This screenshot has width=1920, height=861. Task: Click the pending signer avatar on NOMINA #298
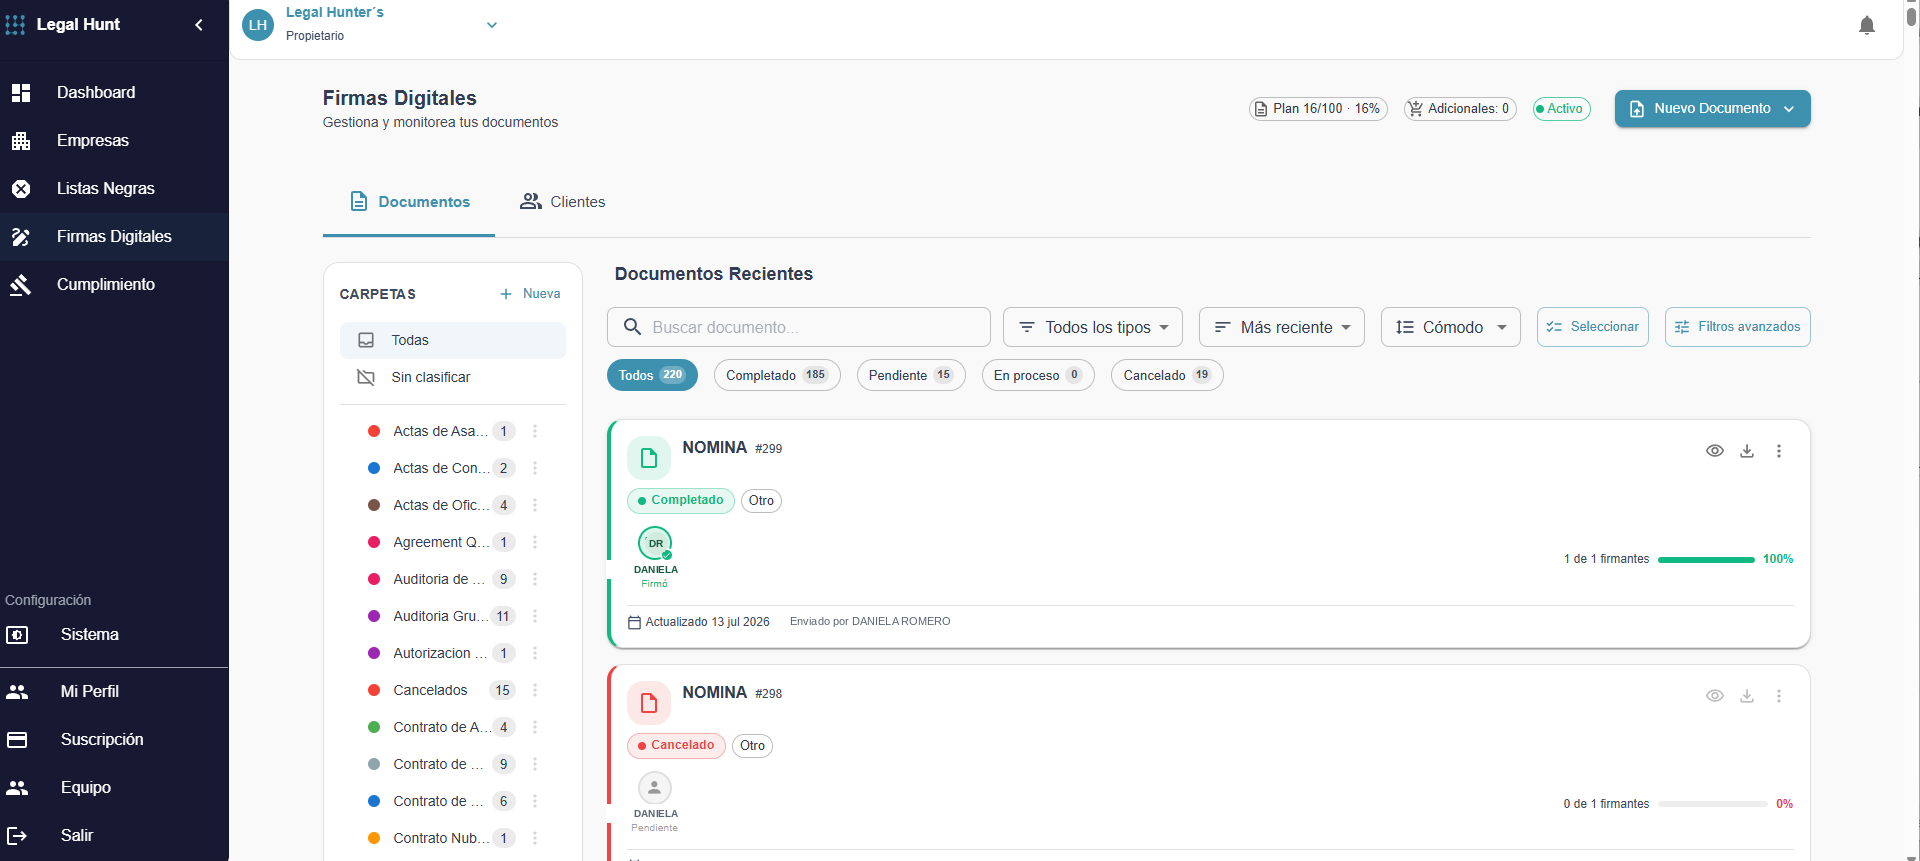(655, 788)
